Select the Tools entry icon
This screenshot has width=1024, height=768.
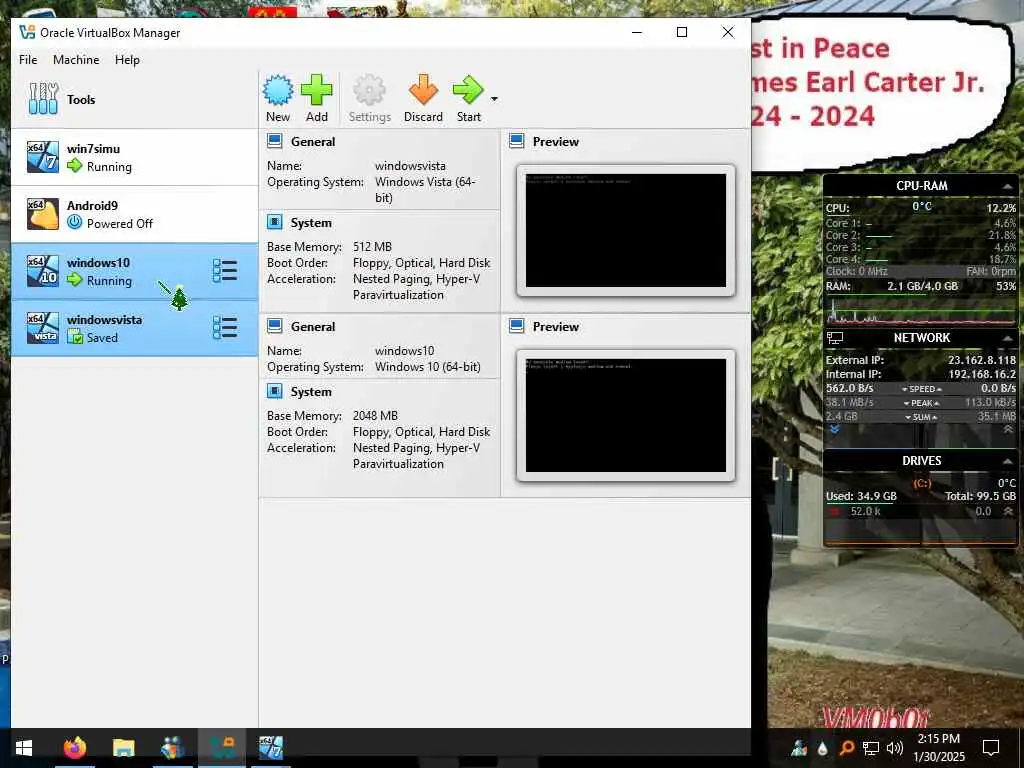[43, 99]
